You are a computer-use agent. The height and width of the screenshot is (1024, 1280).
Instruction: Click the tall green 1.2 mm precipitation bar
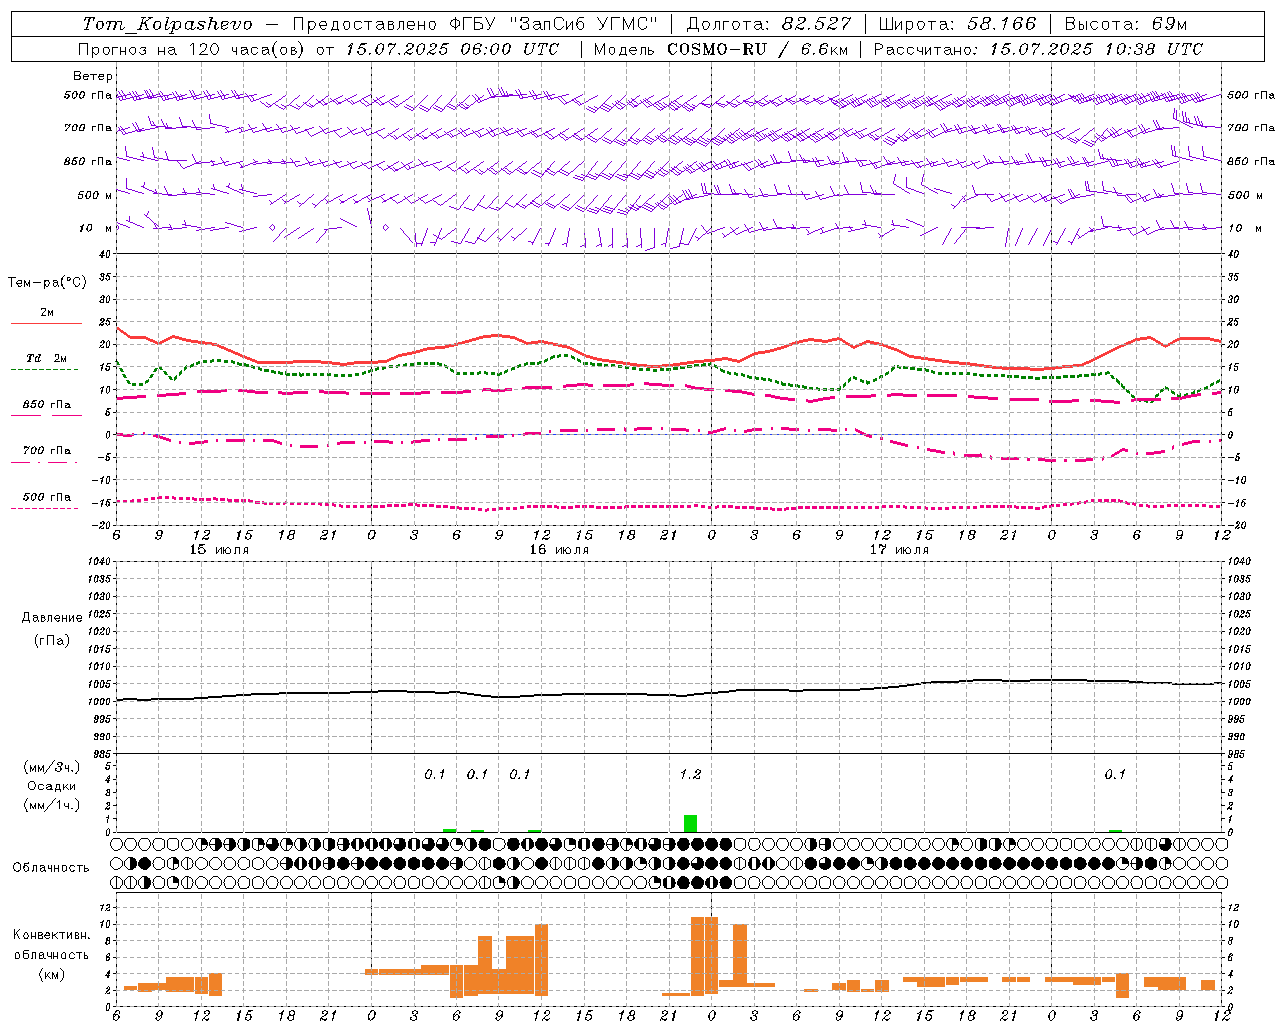[x=690, y=823]
